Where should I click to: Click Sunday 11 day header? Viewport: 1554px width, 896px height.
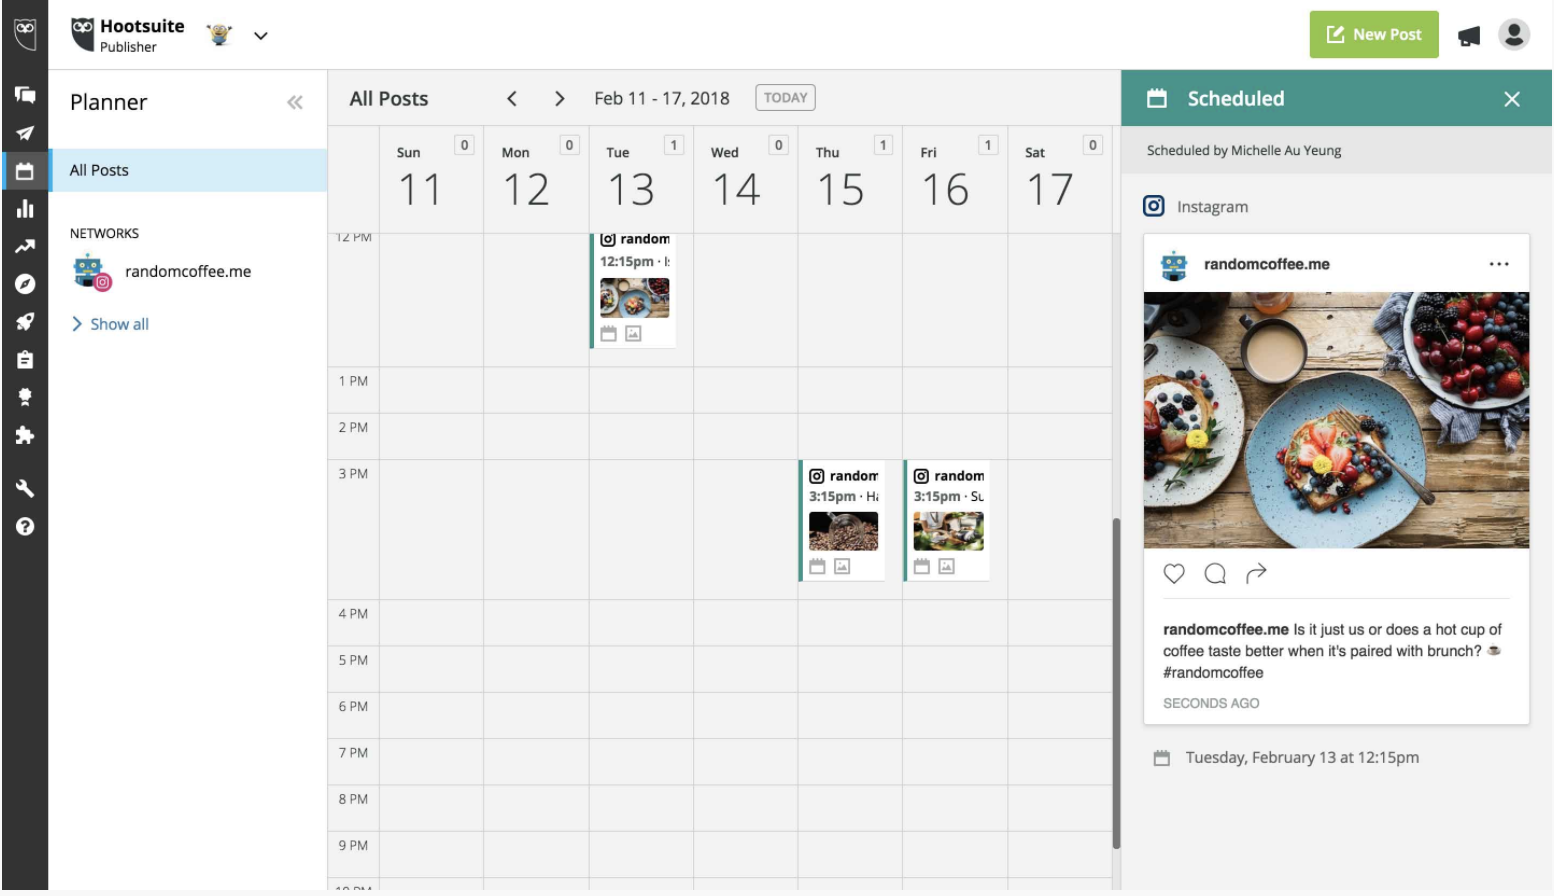(x=431, y=180)
